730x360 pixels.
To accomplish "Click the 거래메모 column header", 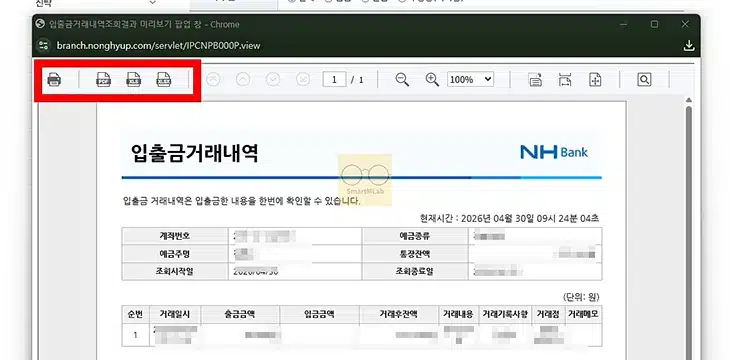I will click(583, 314).
